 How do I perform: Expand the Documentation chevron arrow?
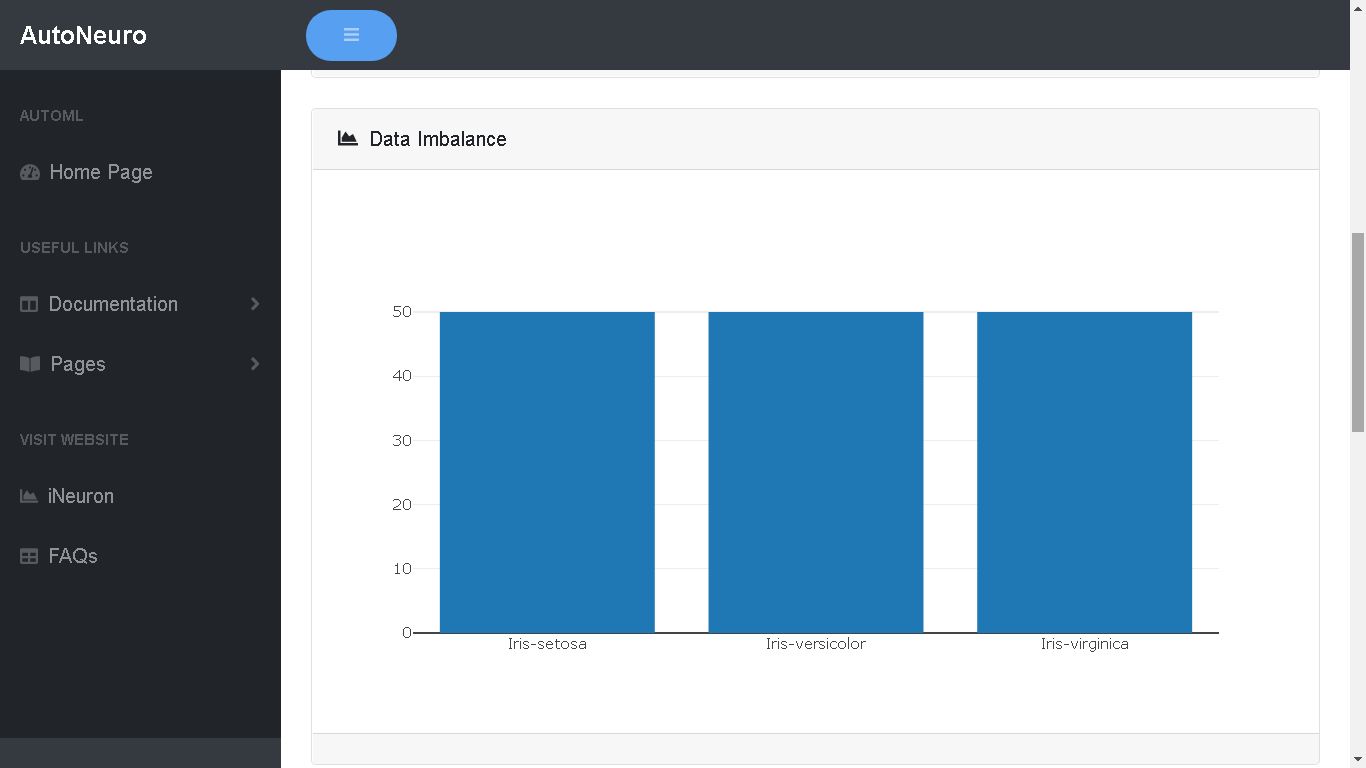[x=255, y=304]
